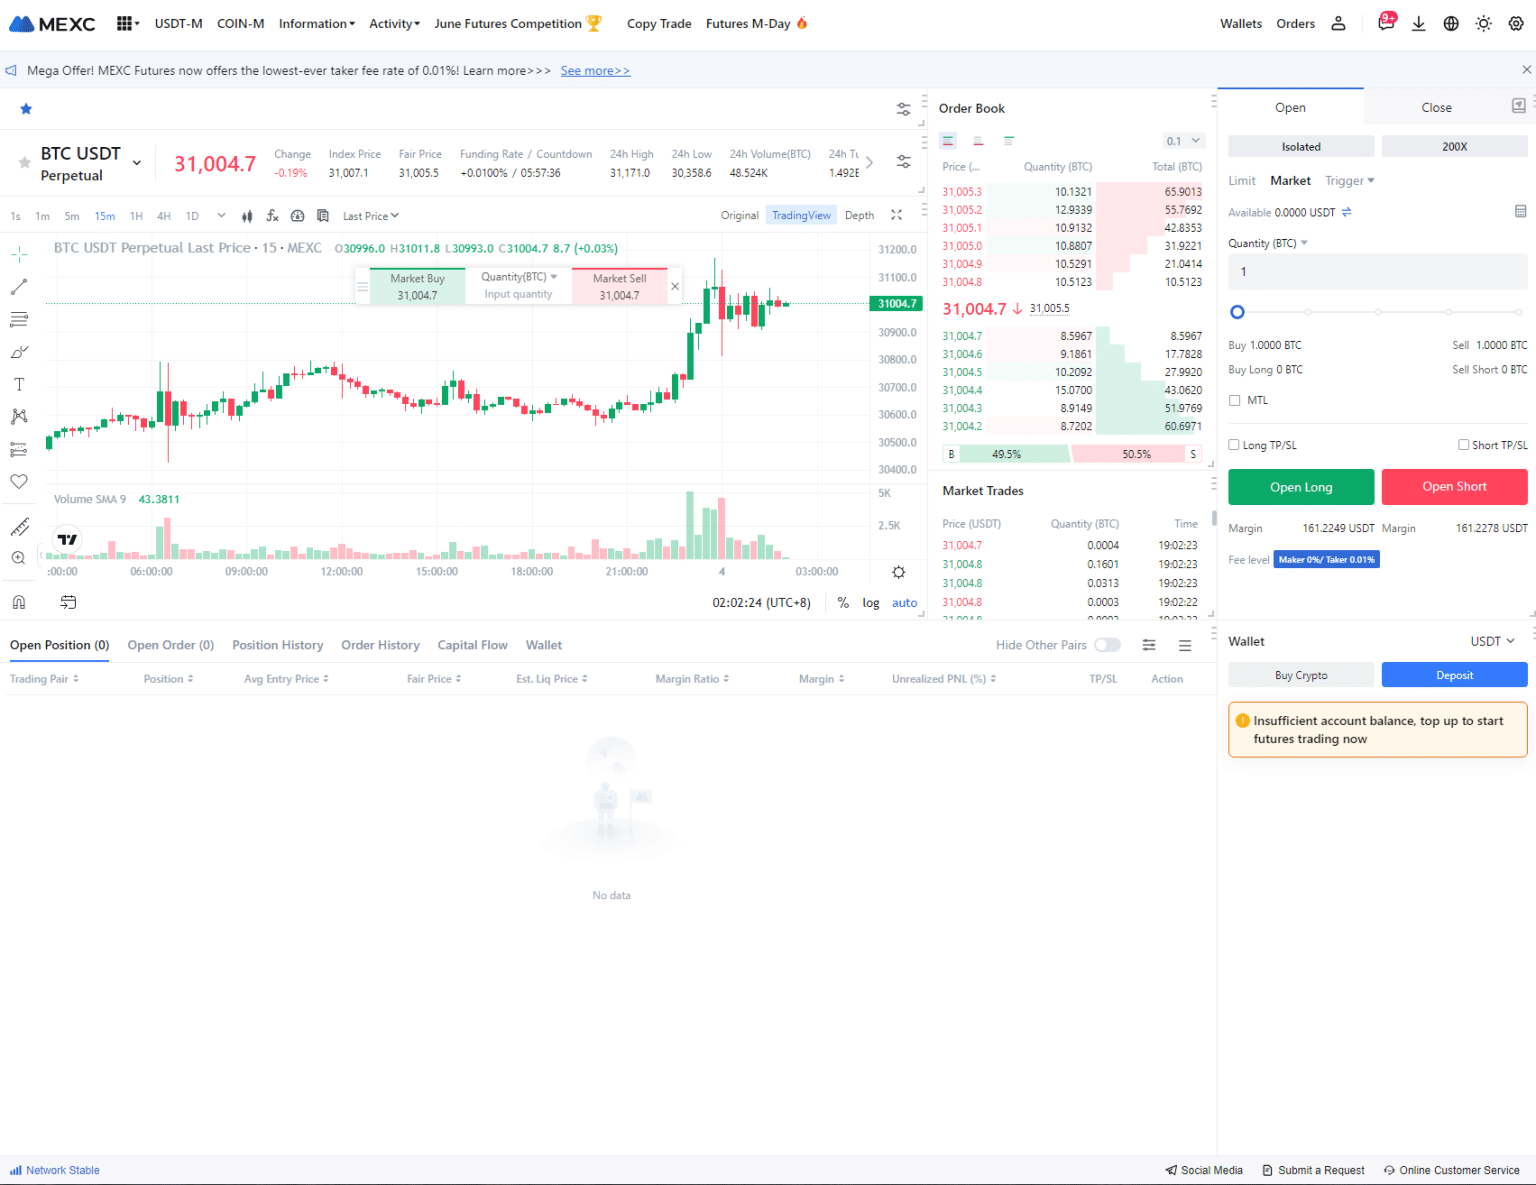
Task: Click the See more link in banner
Action: (x=595, y=71)
